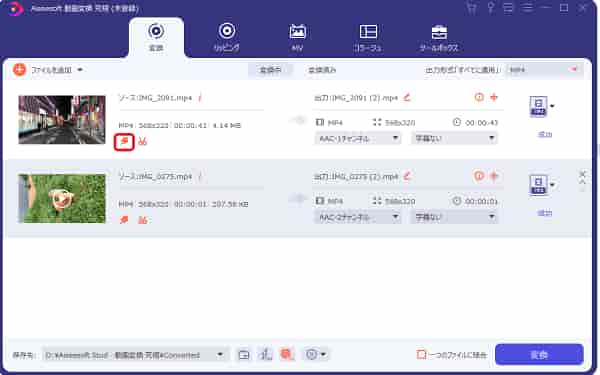Play the dog video thumbnail IMG_0275
The width and height of the screenshot is (600, 375).
point(62,198)
